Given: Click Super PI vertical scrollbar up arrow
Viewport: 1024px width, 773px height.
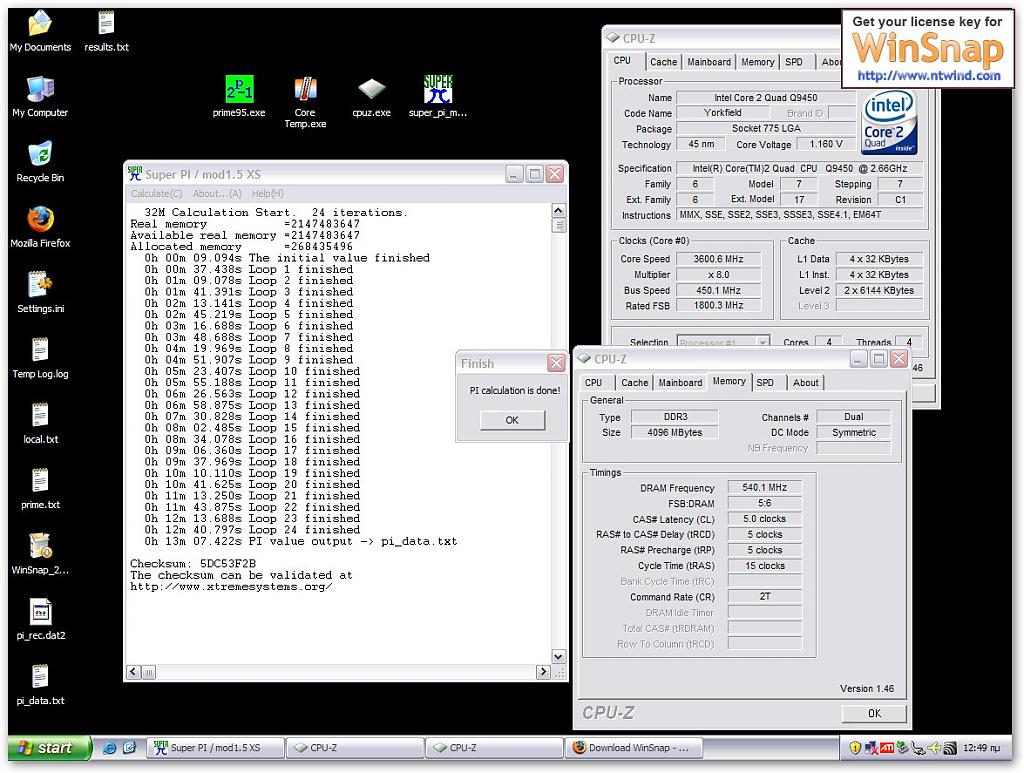Looking at the screenshot, I should pyautogui.click(x=558, y=210).
